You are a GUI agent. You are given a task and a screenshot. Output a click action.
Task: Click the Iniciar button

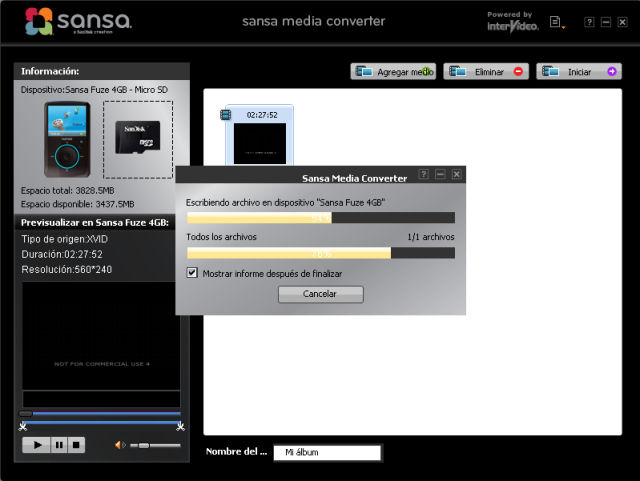pyautogui.click(x=579, y=71)
